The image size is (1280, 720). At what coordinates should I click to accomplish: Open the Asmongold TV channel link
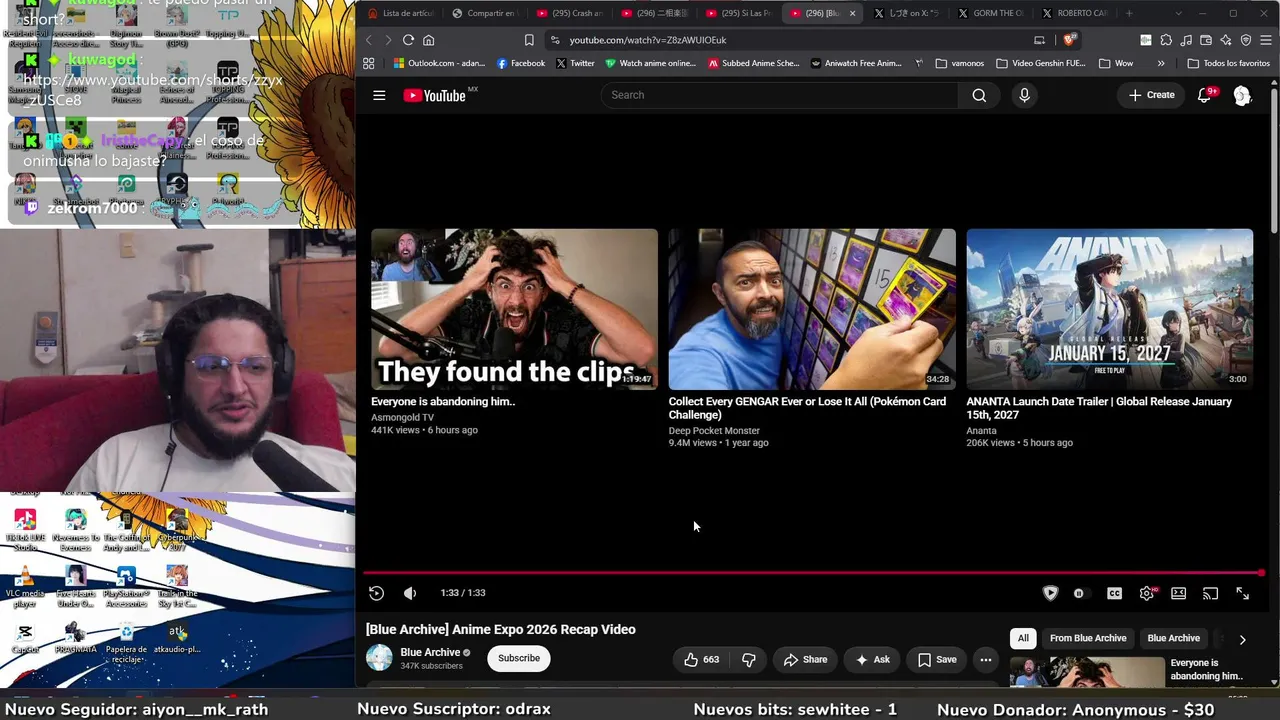402,417
